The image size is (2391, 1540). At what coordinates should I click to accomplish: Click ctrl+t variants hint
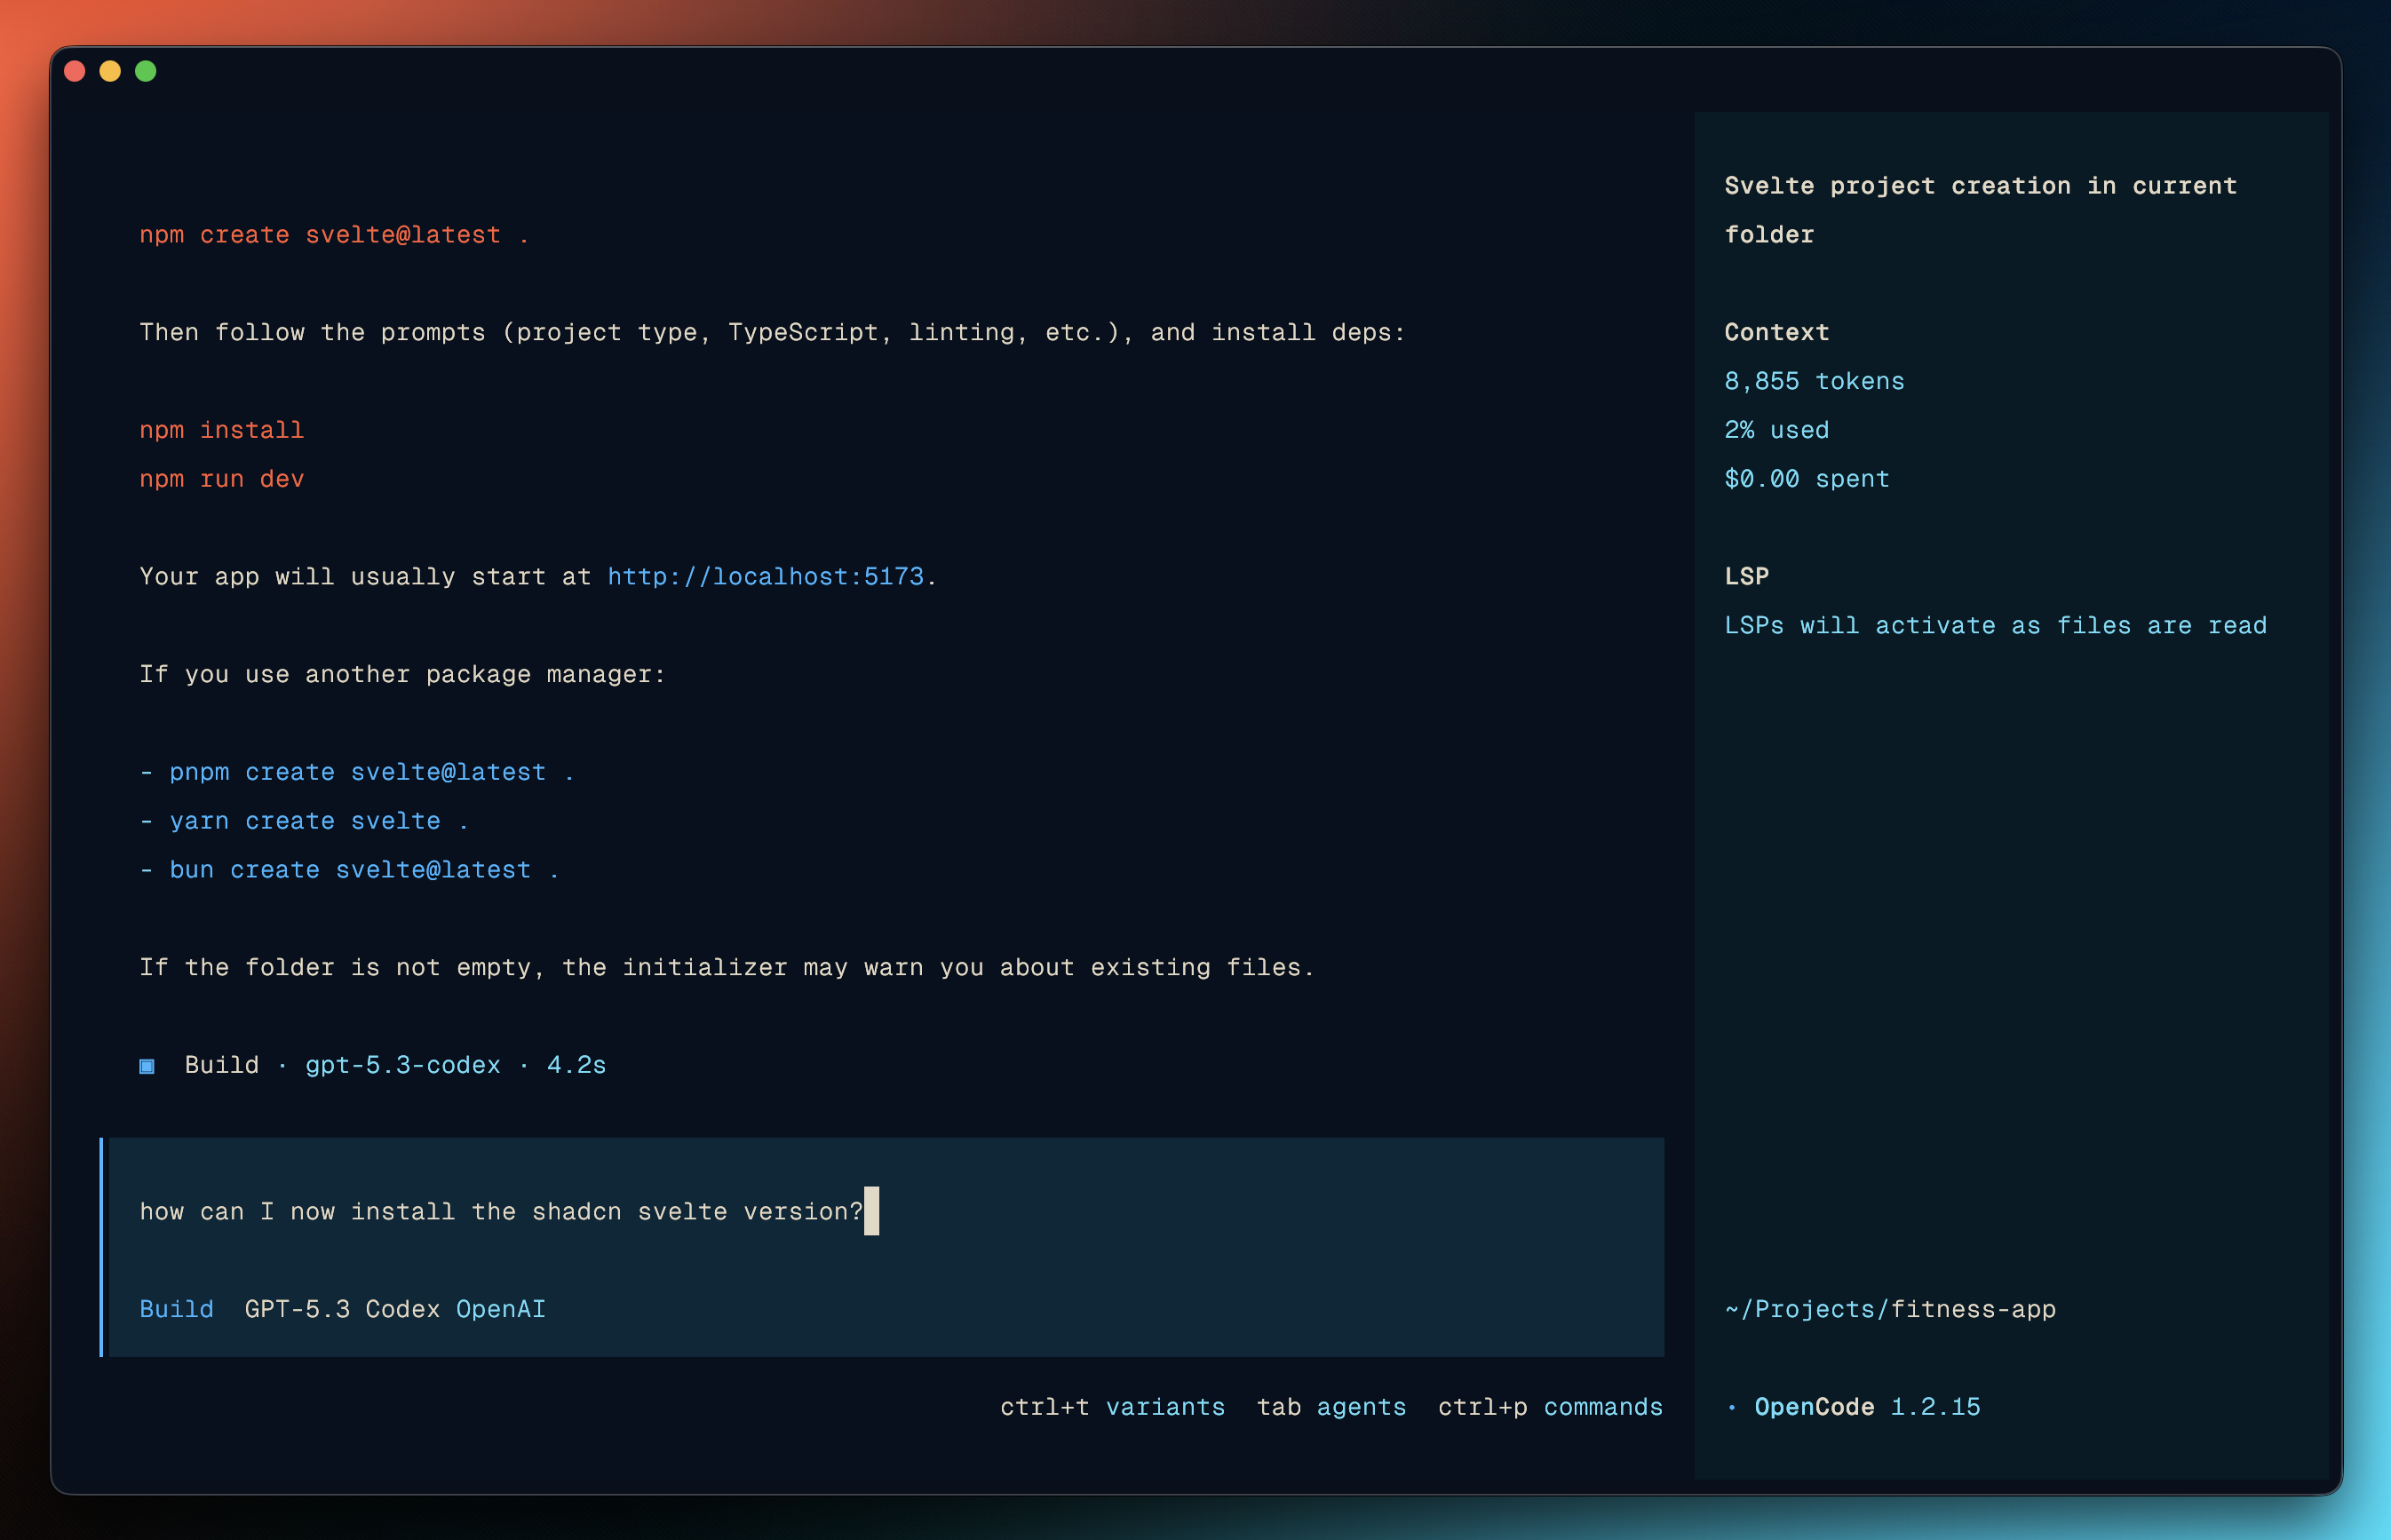point(1112,1407)
